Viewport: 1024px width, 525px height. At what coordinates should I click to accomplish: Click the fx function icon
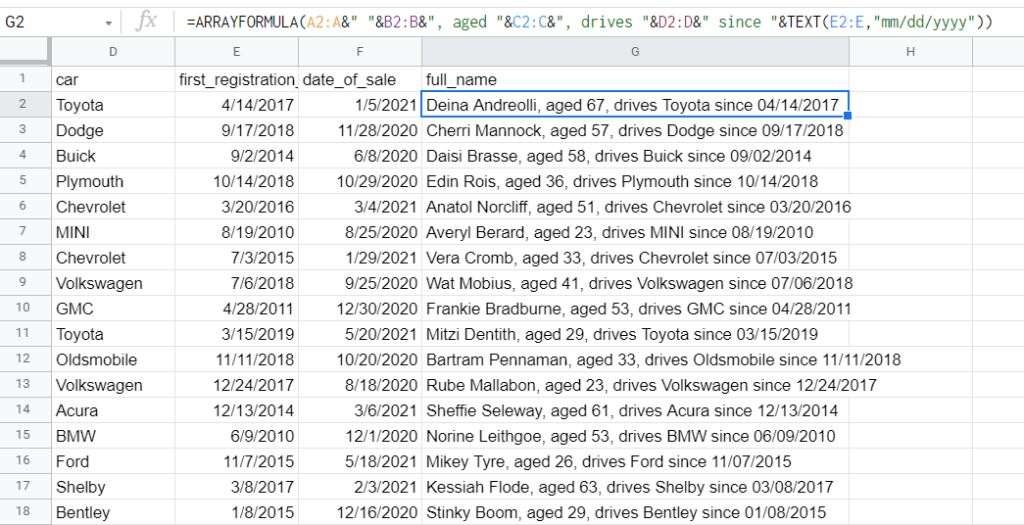pos(146,22)
